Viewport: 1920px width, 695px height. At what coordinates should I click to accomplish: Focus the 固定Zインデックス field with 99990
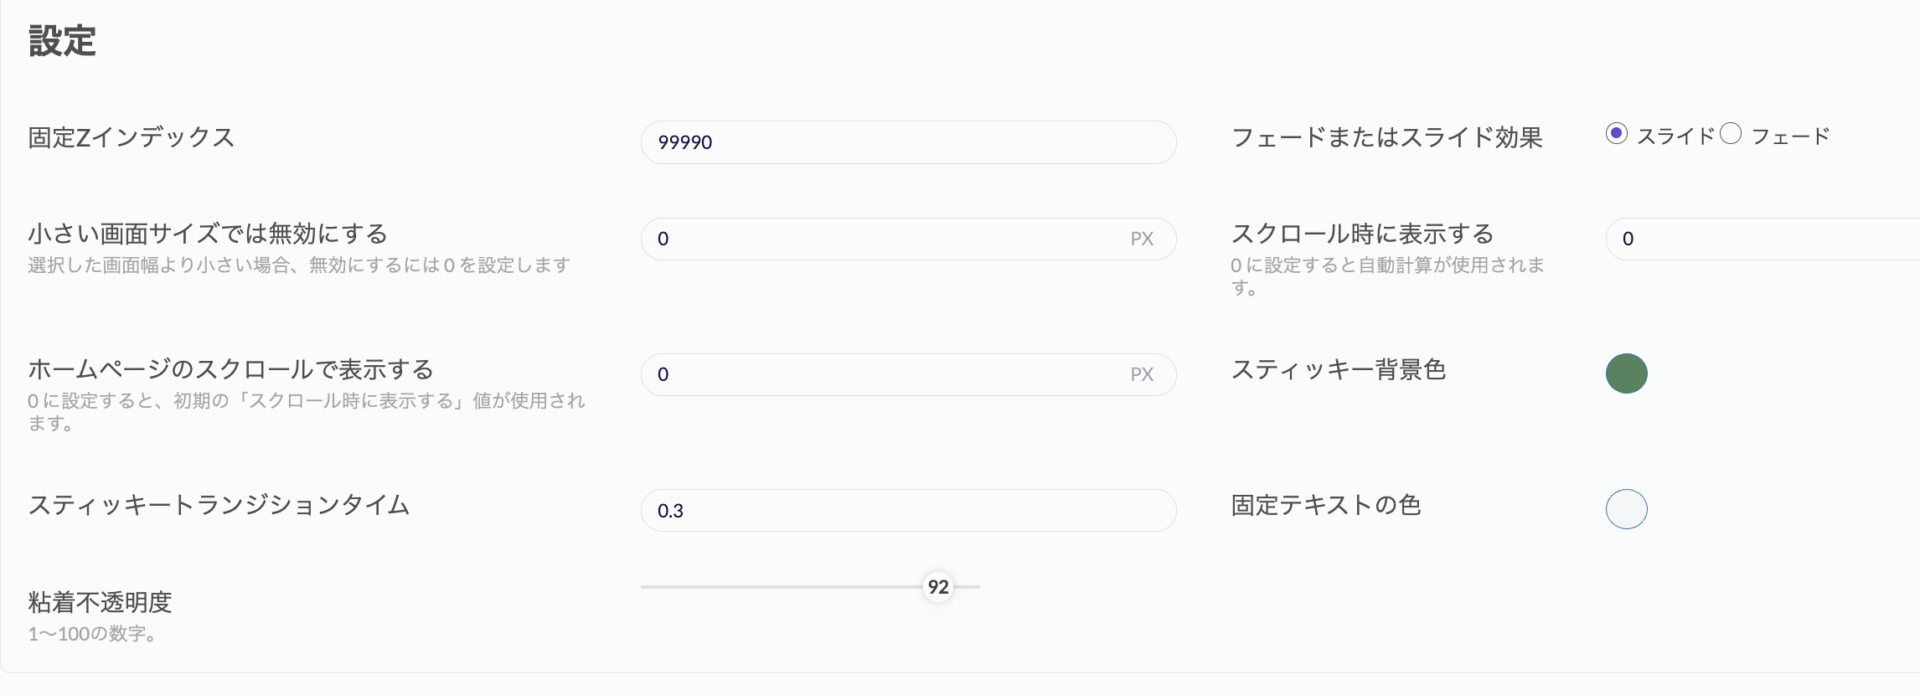908,142
